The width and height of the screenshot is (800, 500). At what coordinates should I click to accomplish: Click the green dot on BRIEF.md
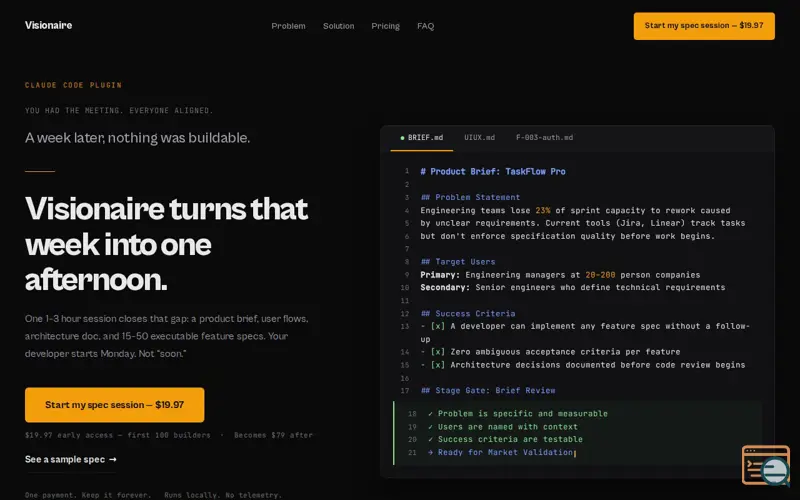pos(402,138)
